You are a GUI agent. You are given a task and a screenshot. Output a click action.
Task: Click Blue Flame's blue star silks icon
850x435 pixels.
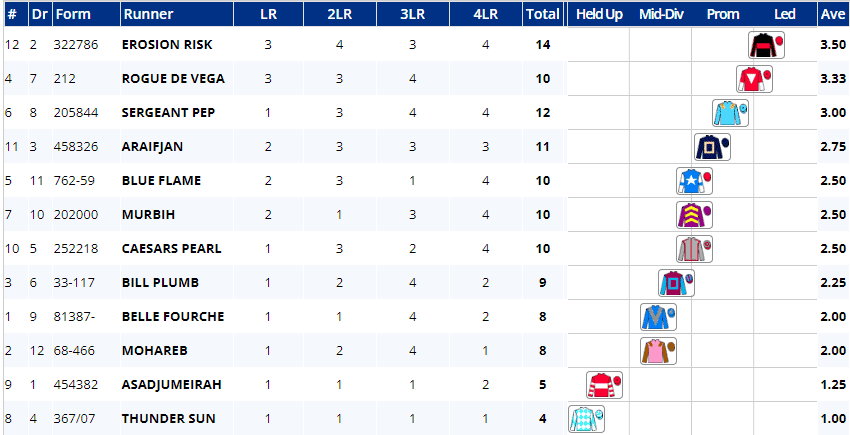pos(691,181)
